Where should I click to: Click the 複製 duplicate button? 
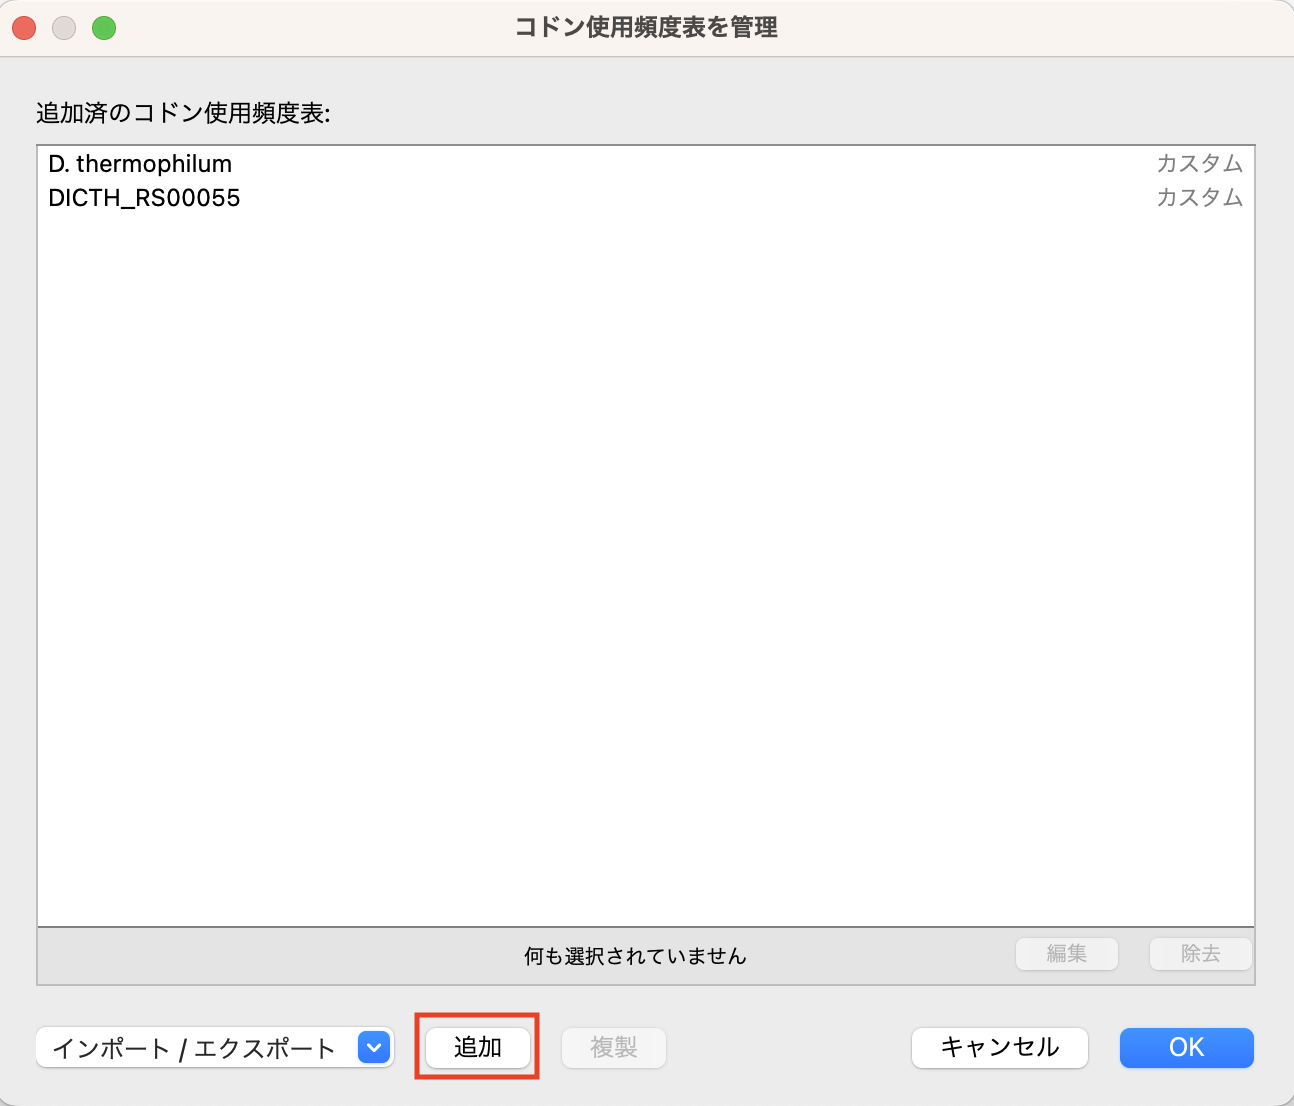[613, 1047]
